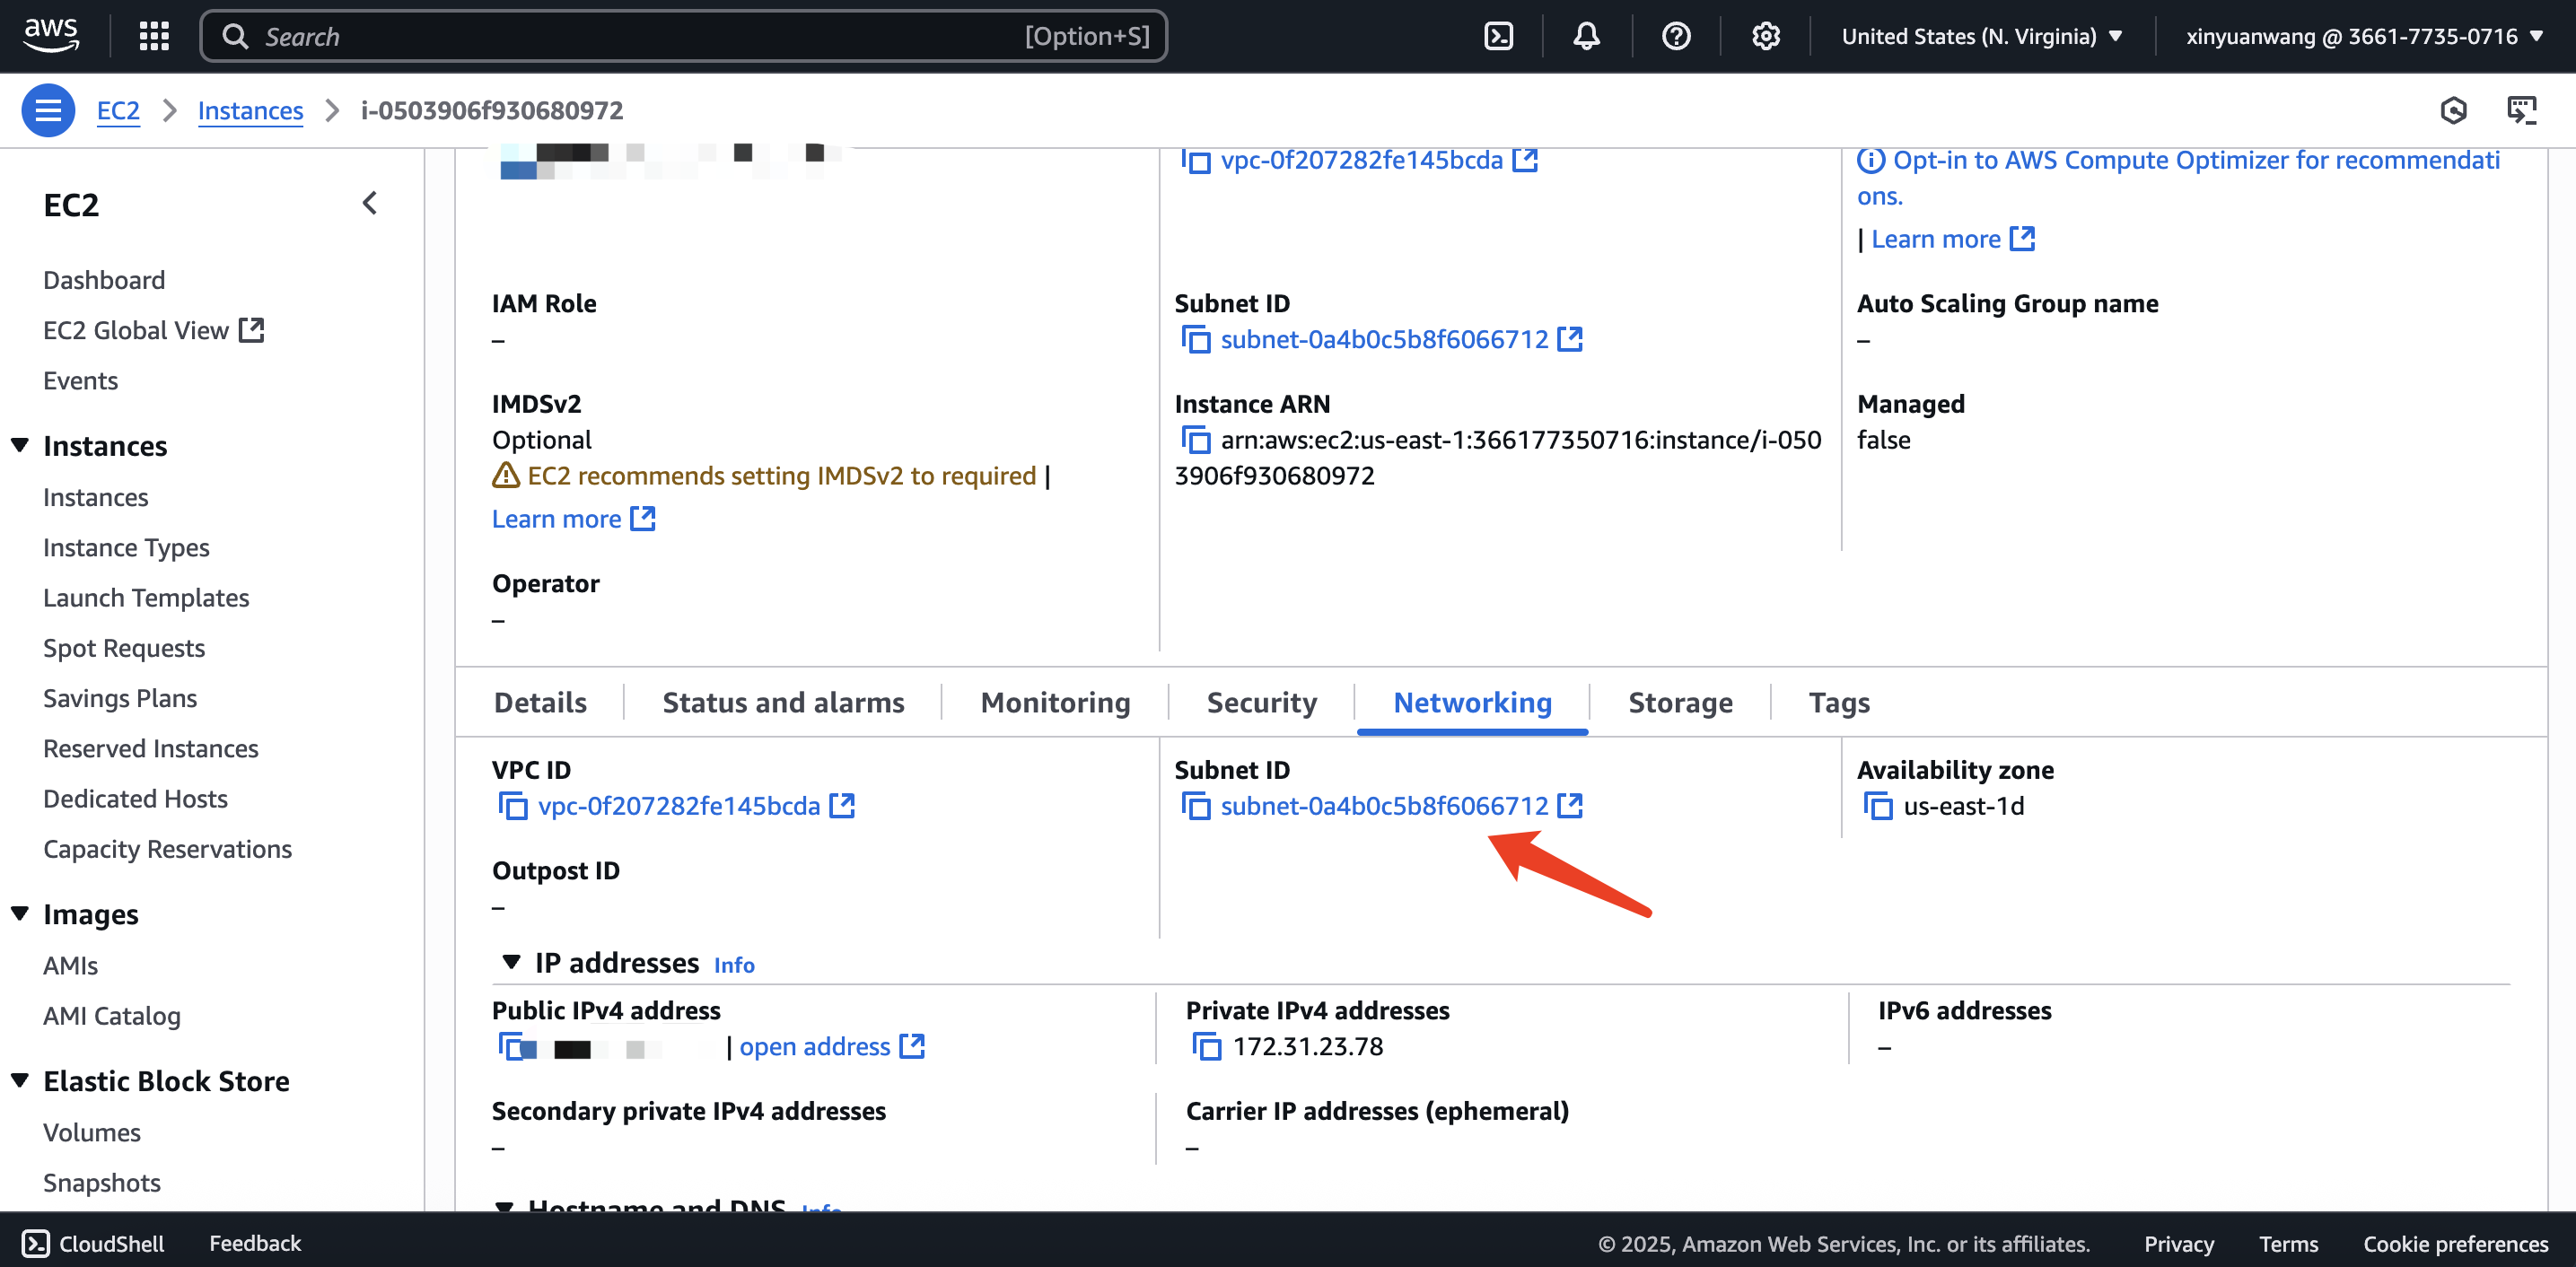
Task: Open the help question mark menu
Action: click(1675, 36)
